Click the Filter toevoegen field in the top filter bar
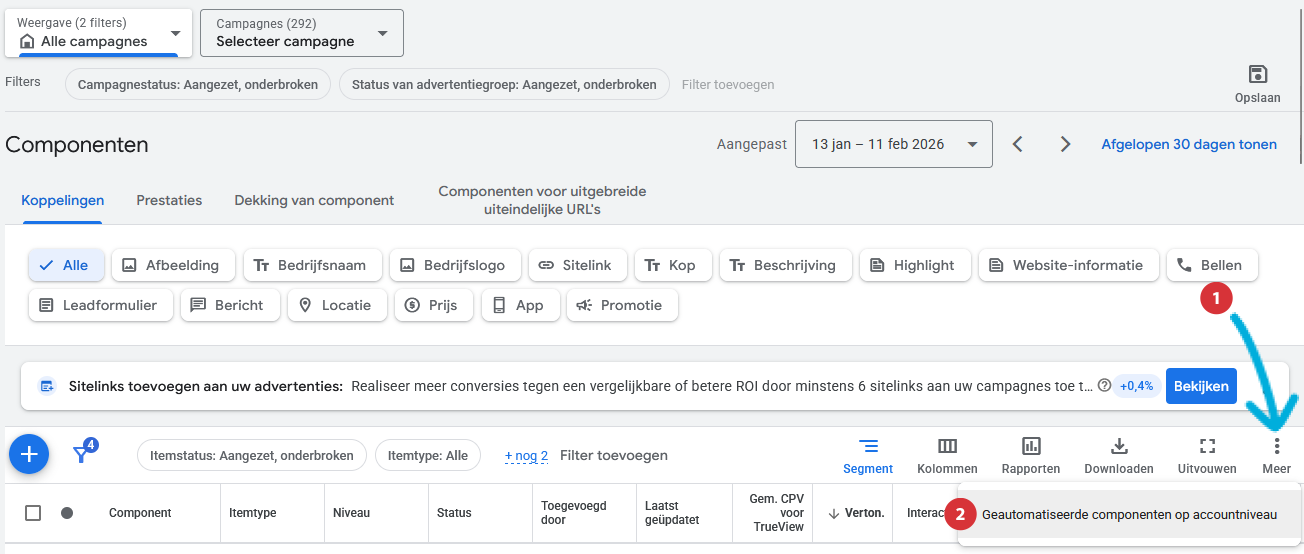1304x554 pixels. 728,85
